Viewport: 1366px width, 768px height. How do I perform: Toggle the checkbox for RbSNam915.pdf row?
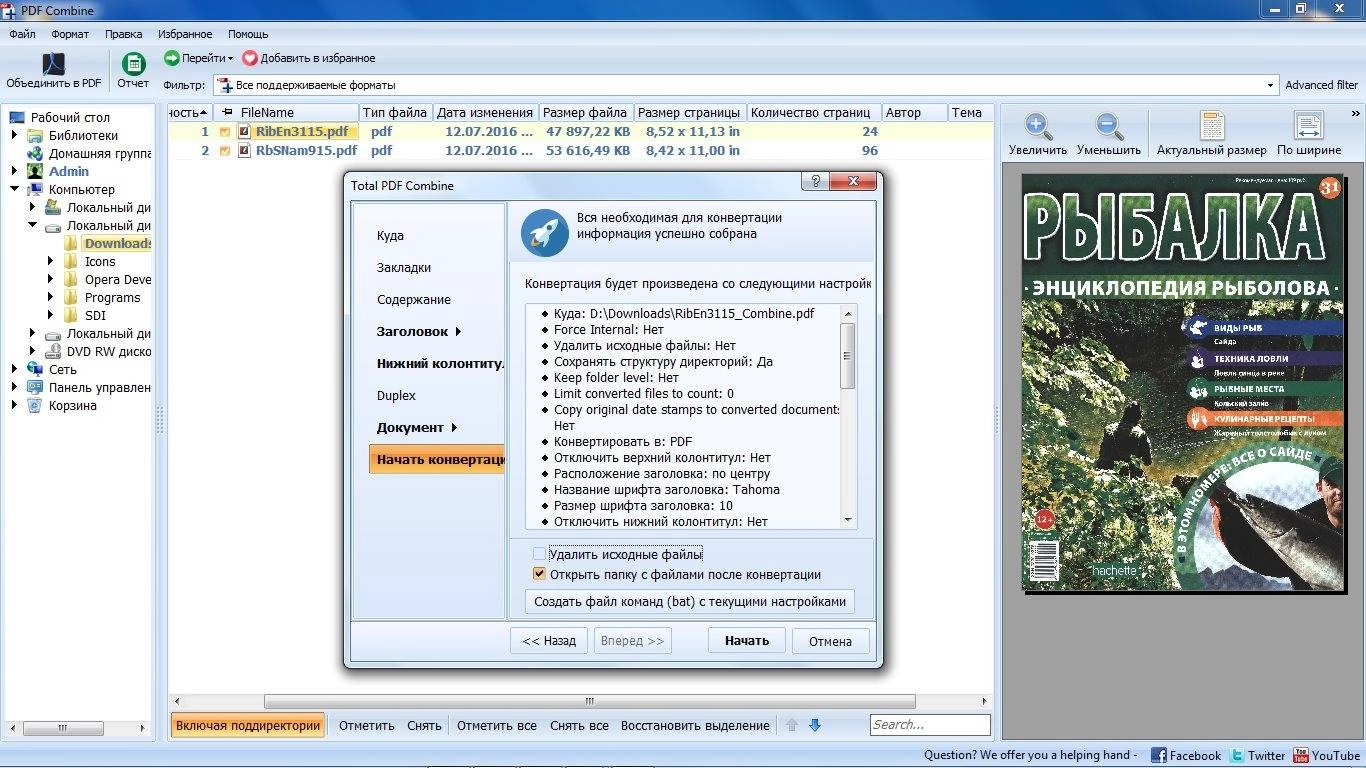(225, 150)
